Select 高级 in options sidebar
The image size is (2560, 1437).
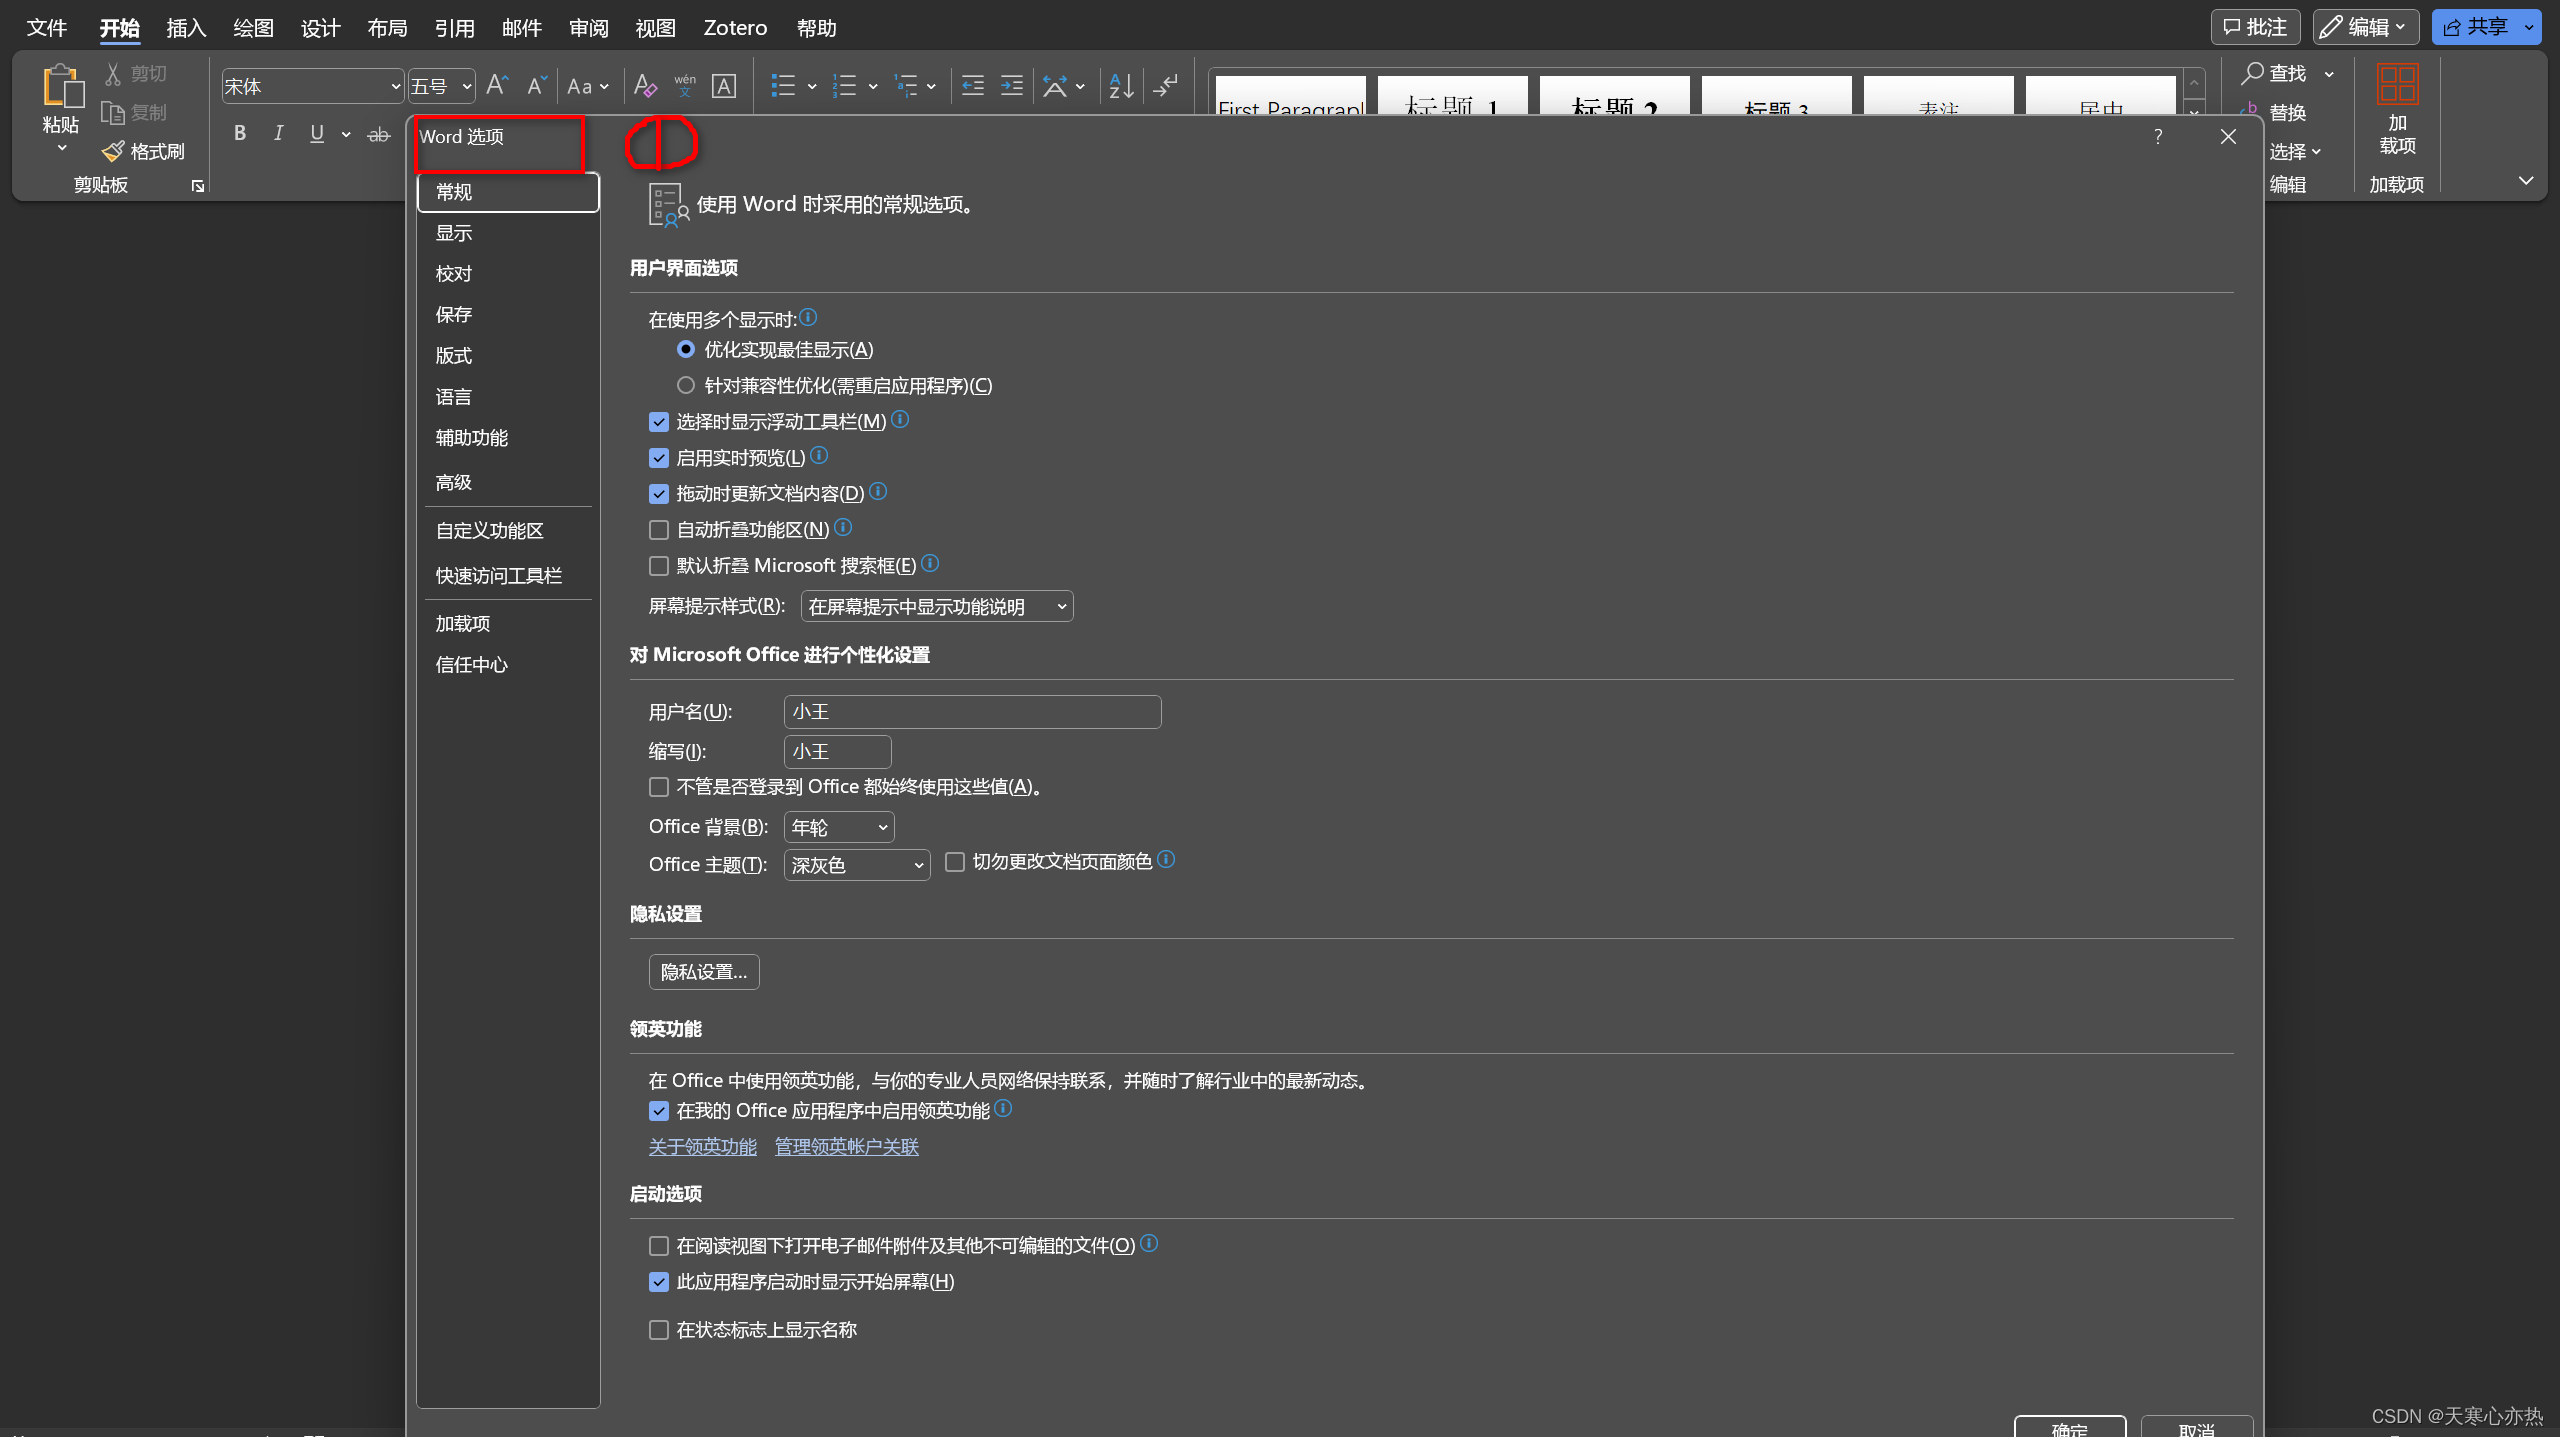coord(454,483)
